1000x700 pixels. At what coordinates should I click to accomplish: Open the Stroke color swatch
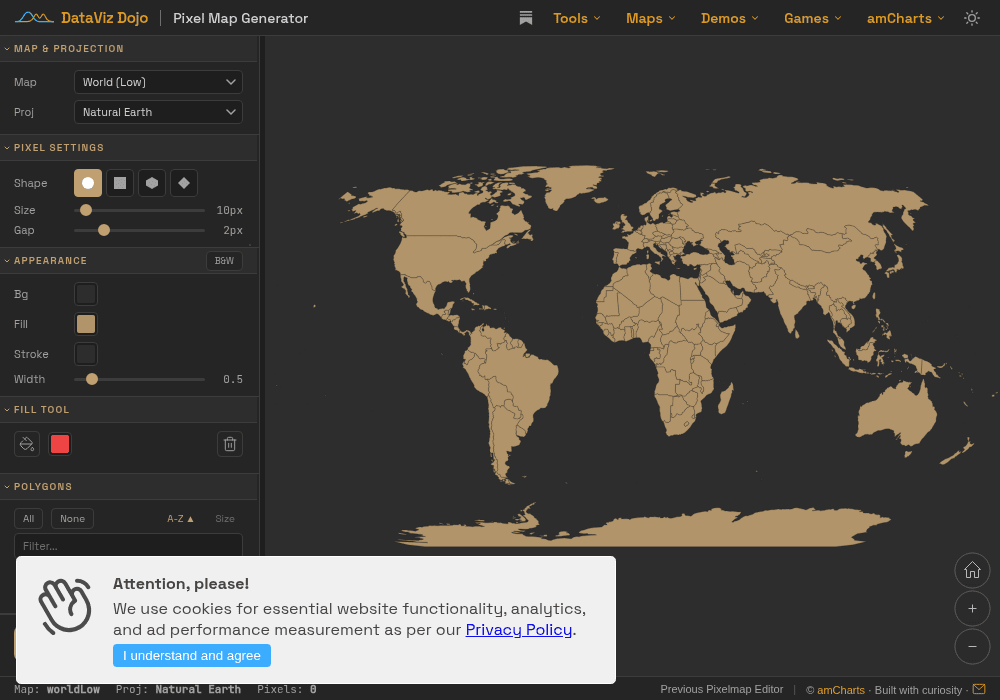(x=86, y=354)
